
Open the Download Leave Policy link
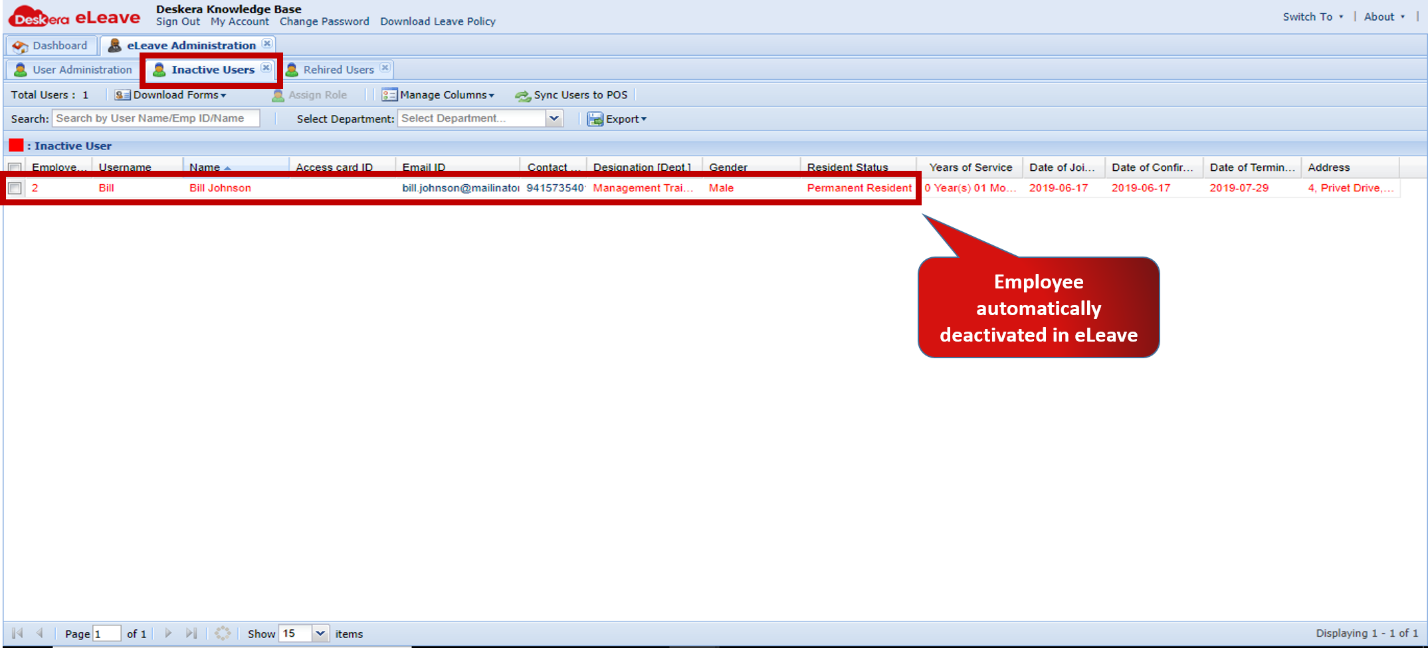click(438, 21)
